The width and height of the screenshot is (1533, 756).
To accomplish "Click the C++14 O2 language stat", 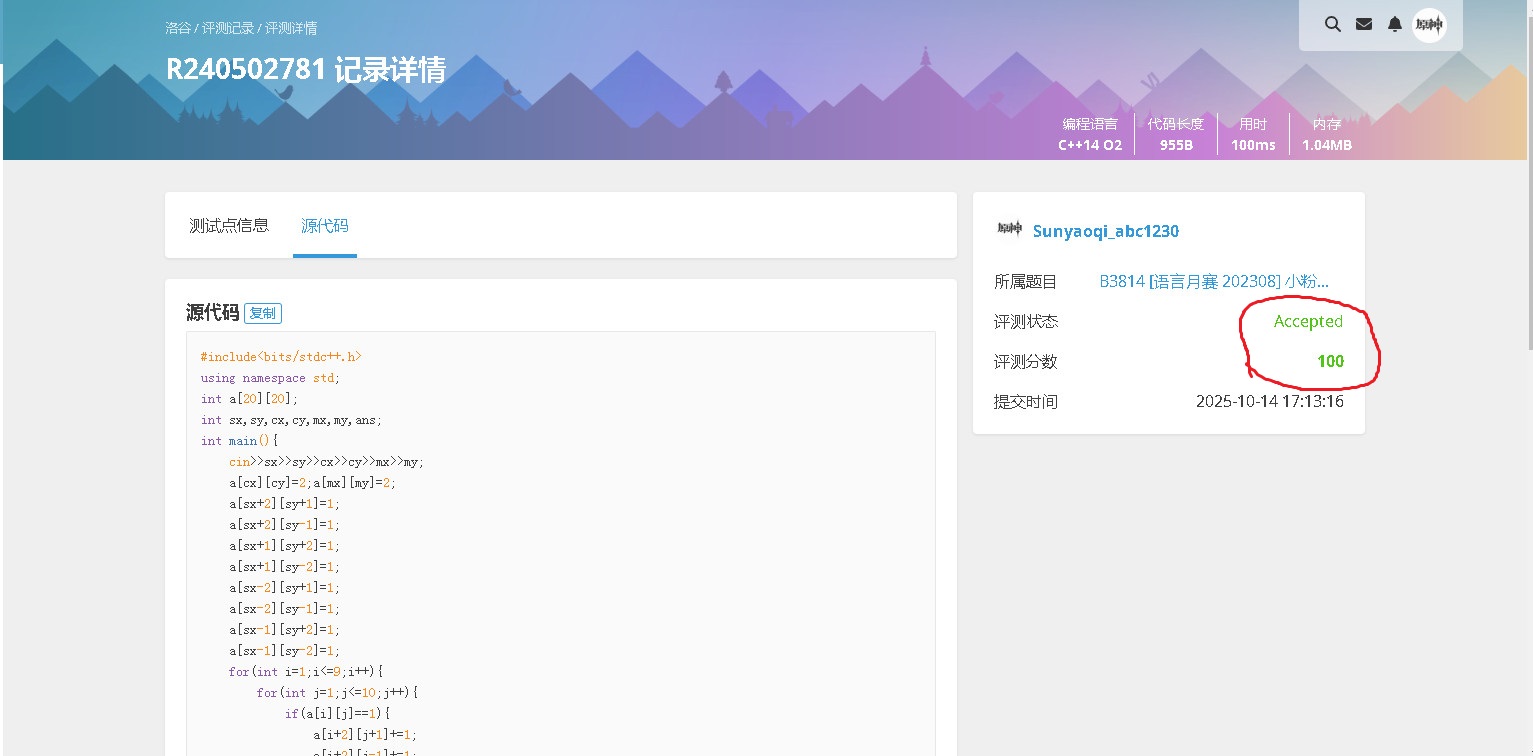I will tap(1090, 145).
